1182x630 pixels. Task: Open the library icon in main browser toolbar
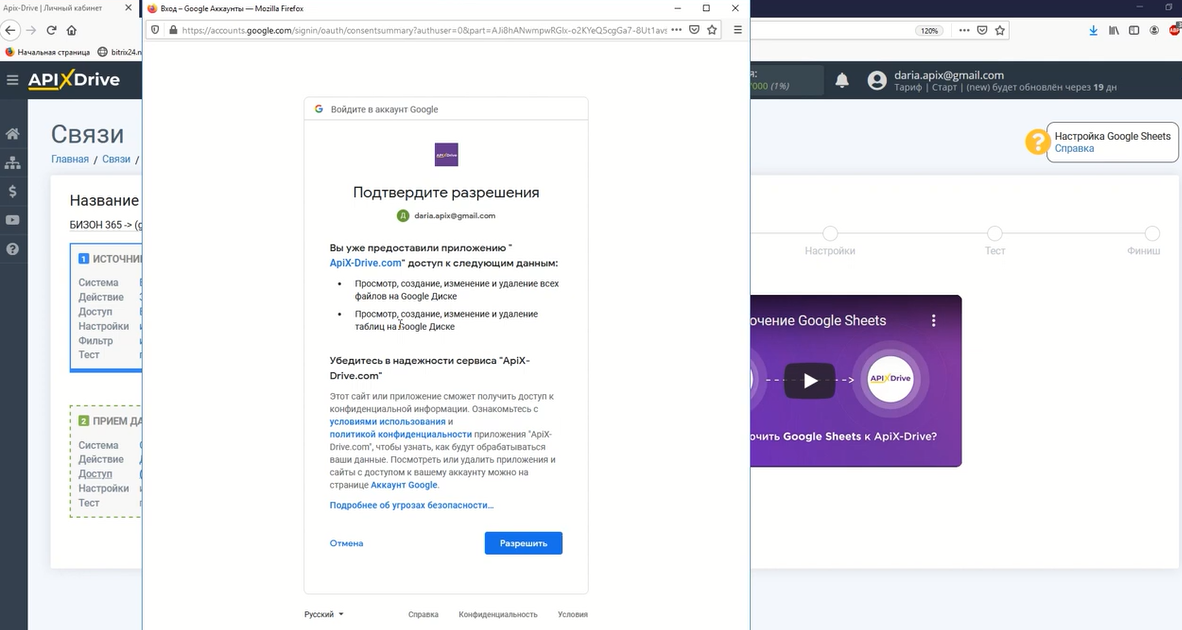click(1113, 30)
